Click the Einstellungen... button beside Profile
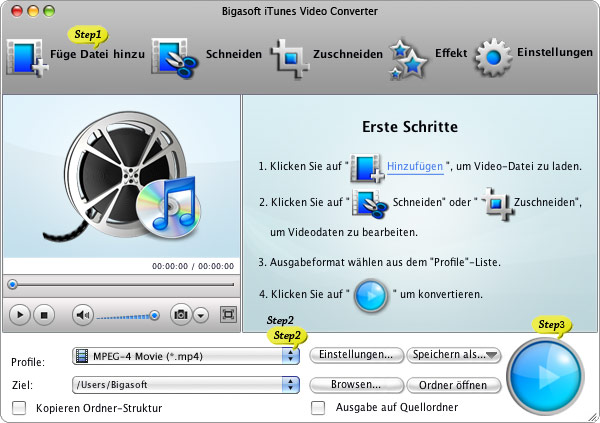Screen dimensions: 600x423 (356, 355)
